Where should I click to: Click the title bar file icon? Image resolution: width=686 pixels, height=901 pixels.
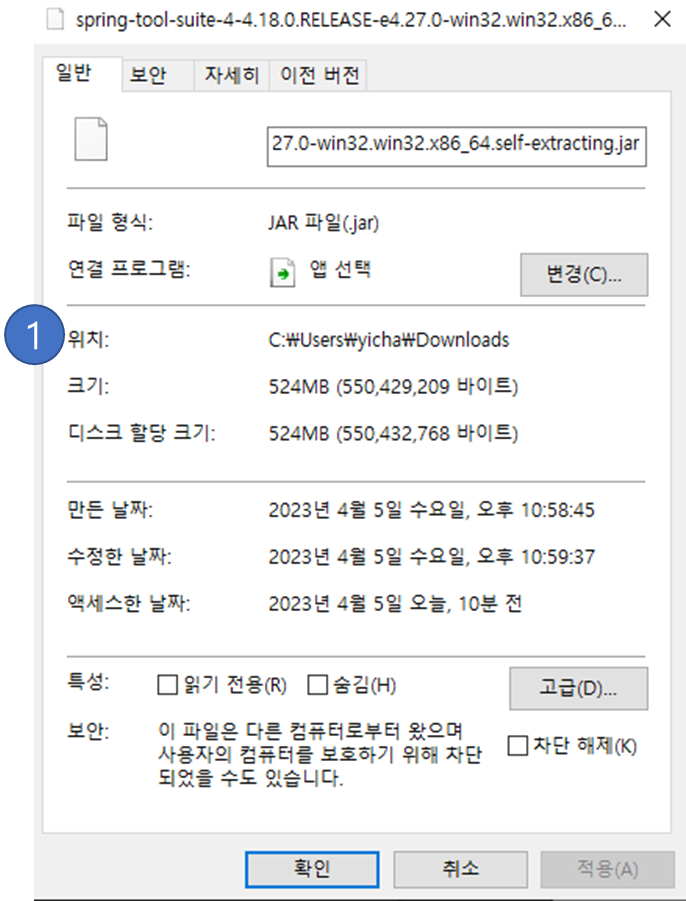(55, 19)
